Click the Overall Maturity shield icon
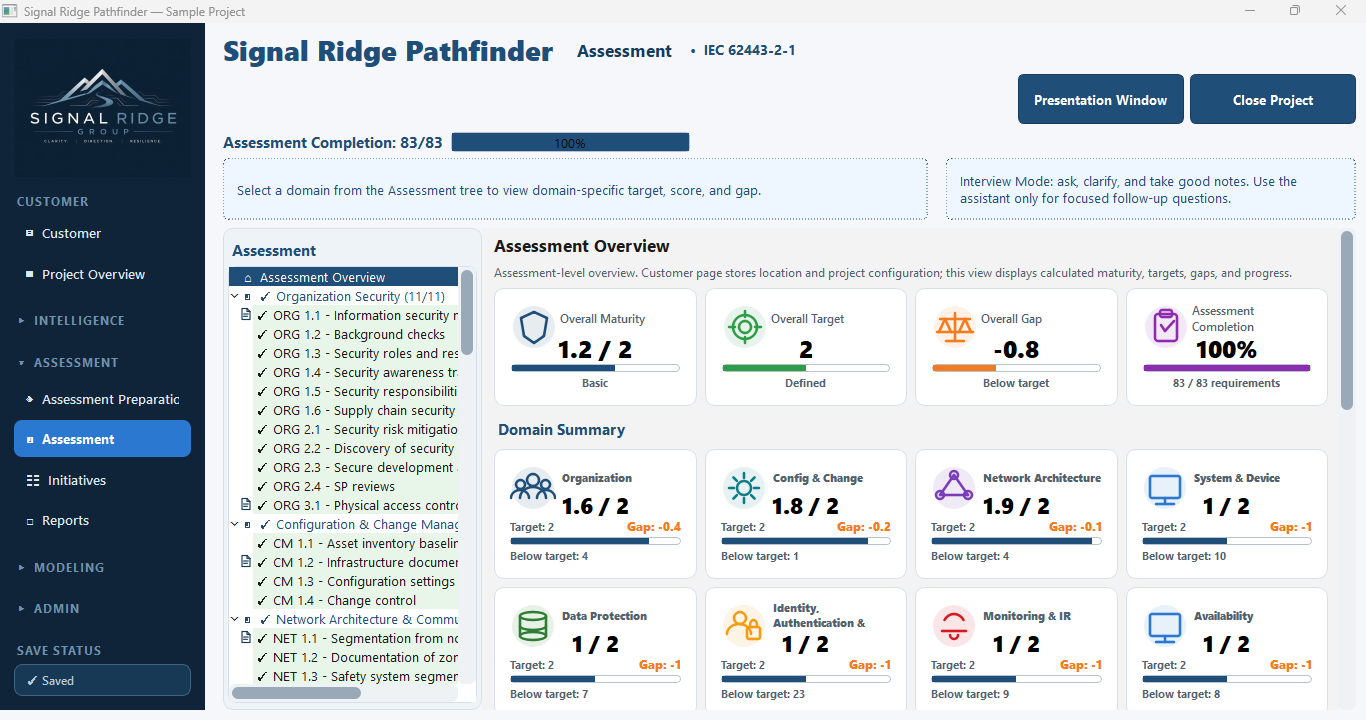 (533, 327)
